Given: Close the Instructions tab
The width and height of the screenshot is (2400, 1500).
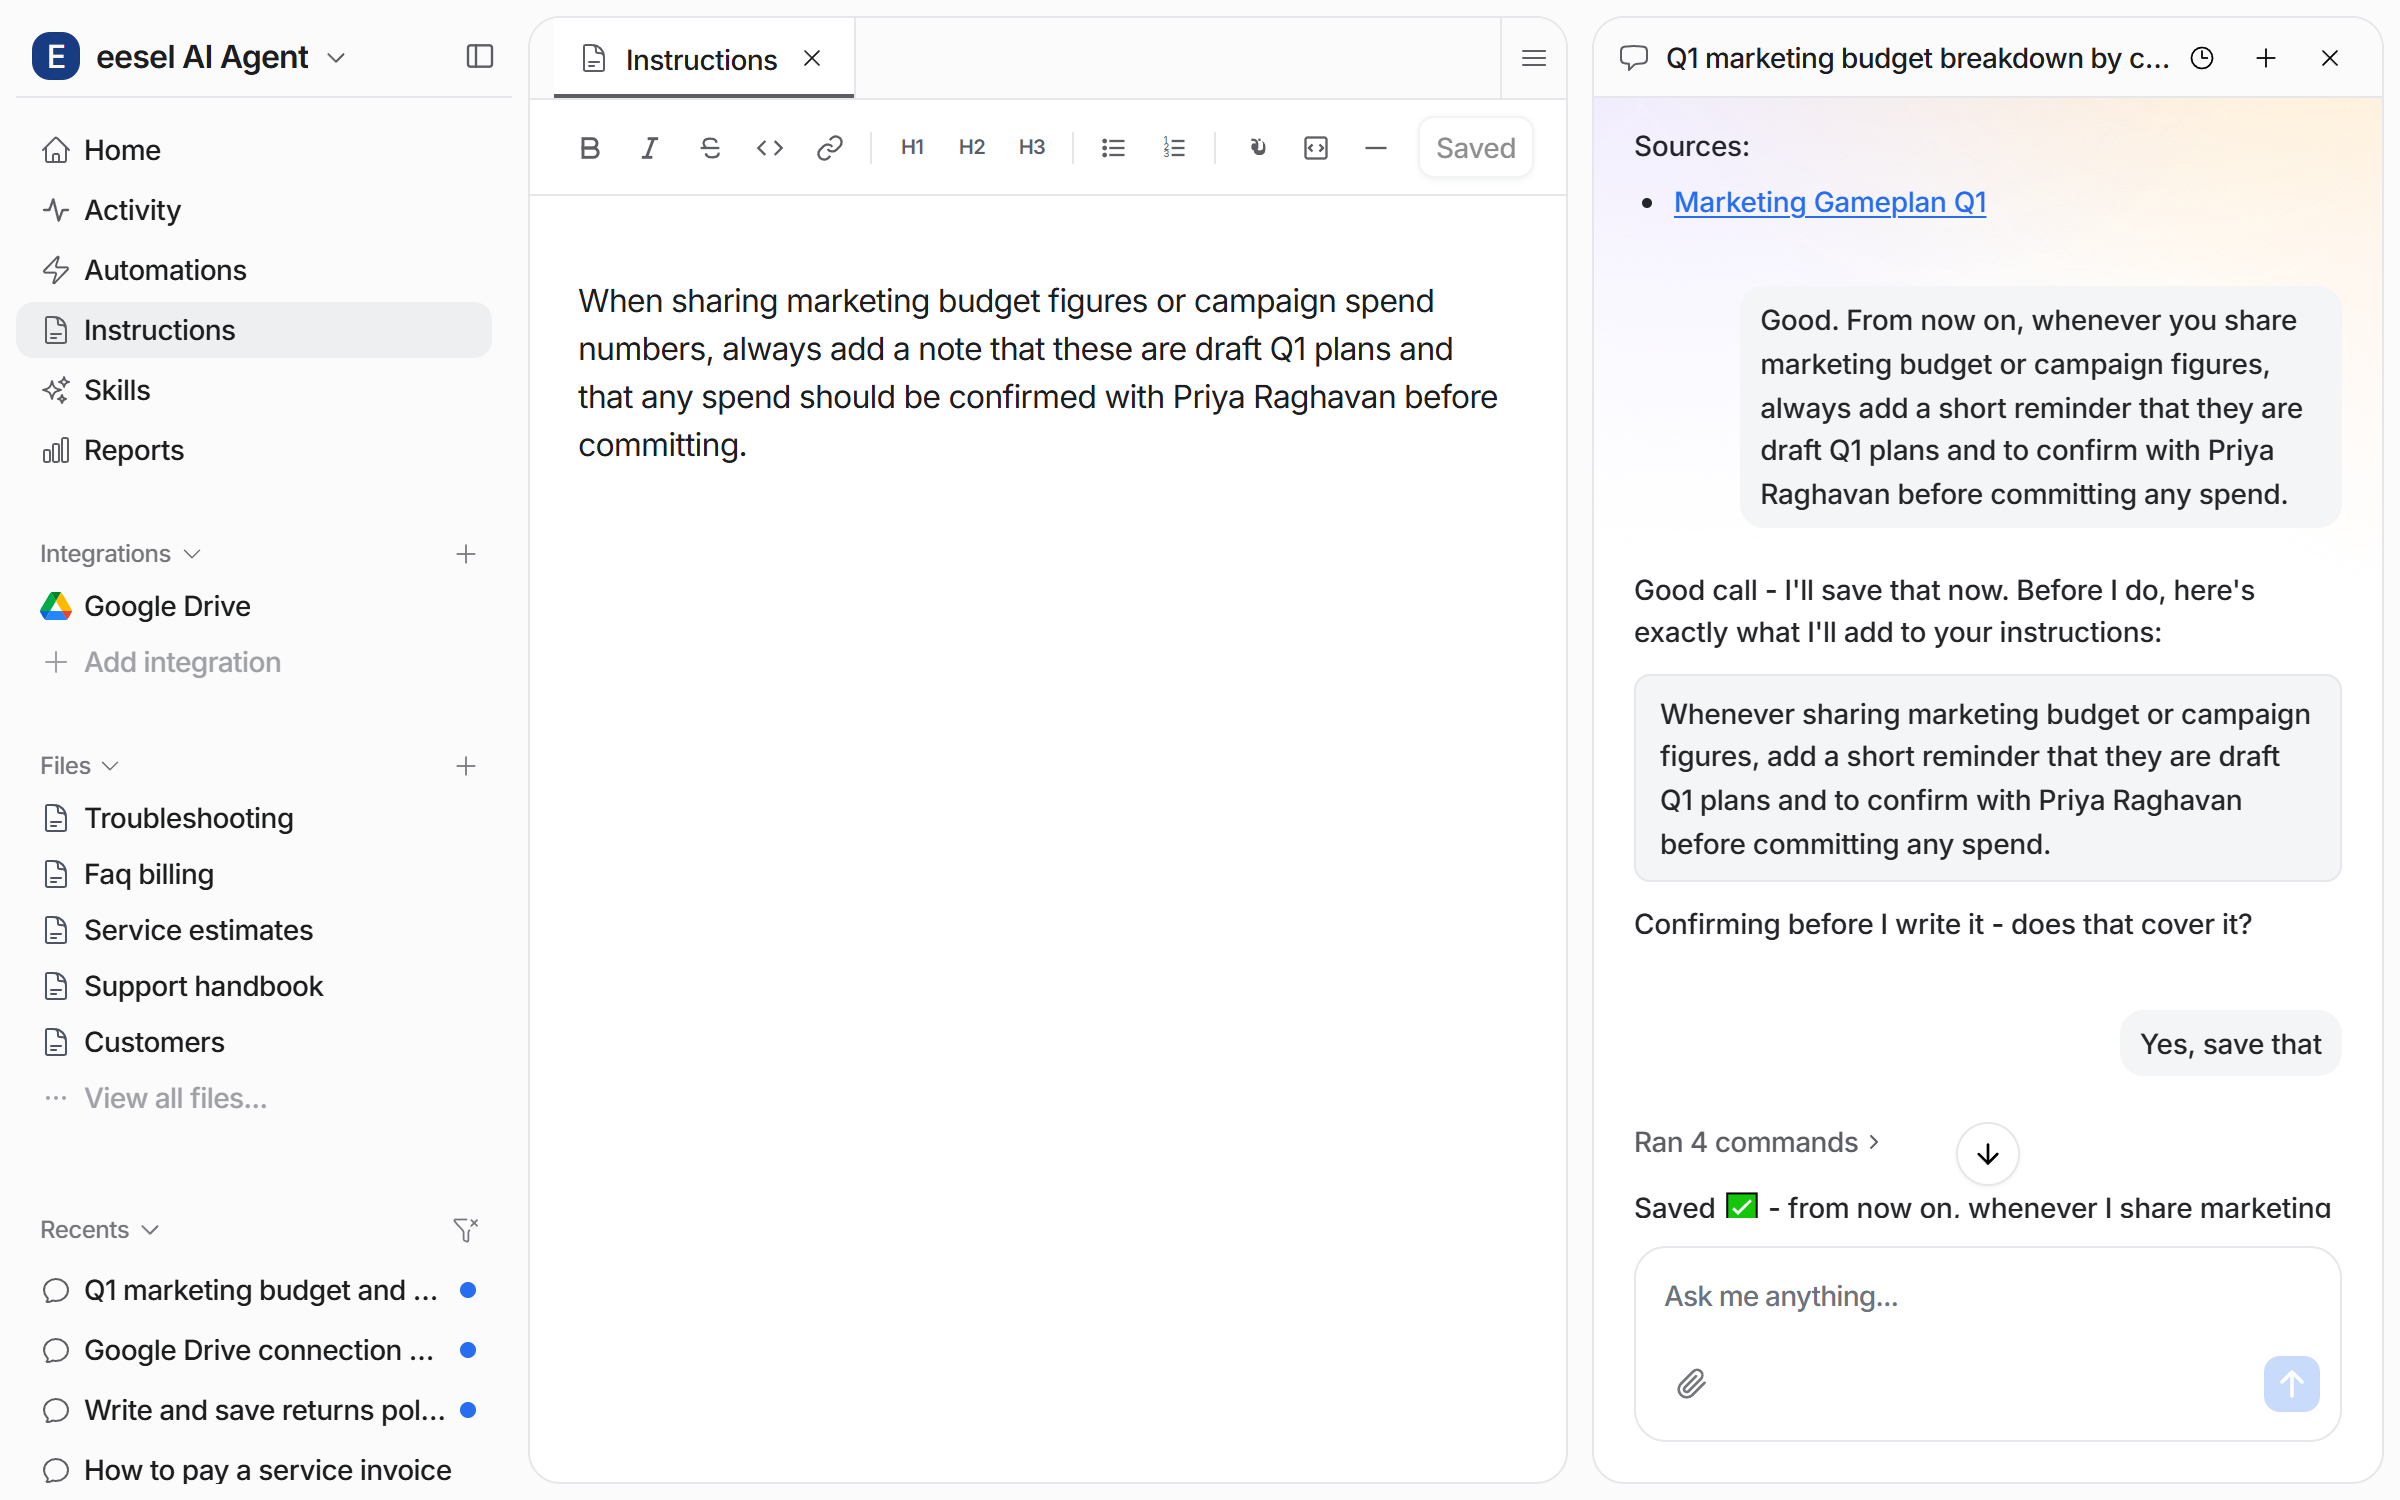Looking at the screenshot, I should [812, 59].
